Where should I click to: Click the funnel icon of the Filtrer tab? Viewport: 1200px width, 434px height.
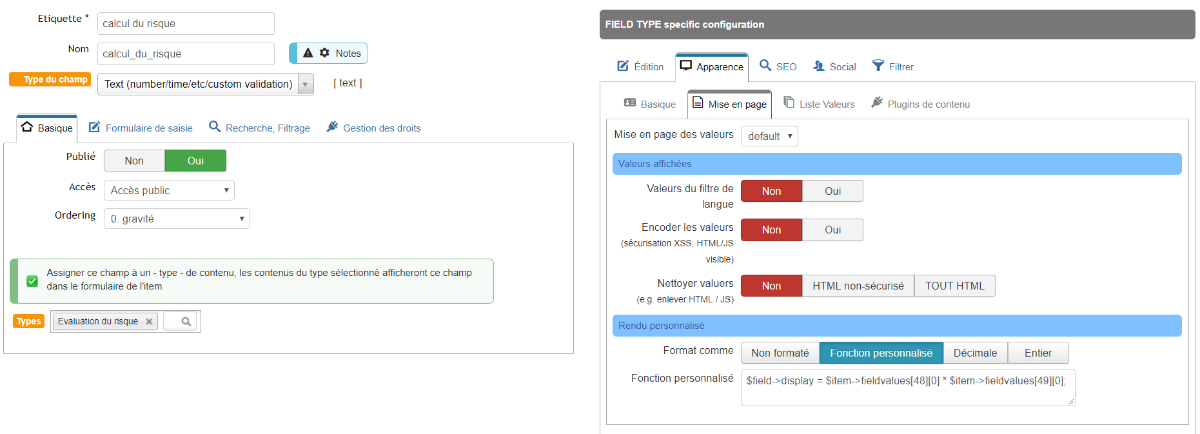pos(878,66)
